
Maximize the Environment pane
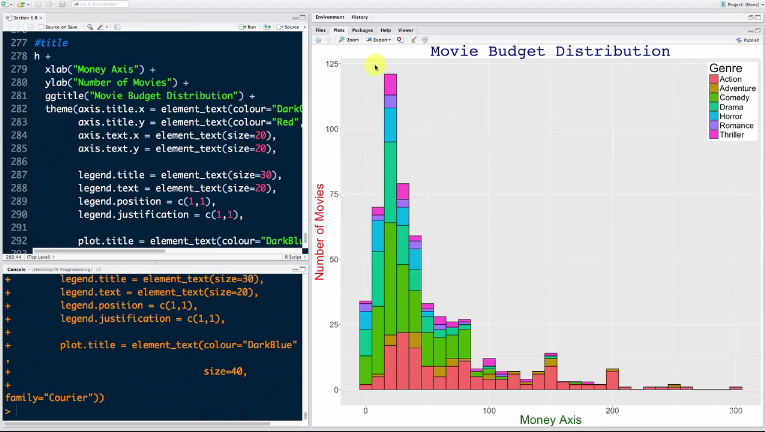point(758,17)
